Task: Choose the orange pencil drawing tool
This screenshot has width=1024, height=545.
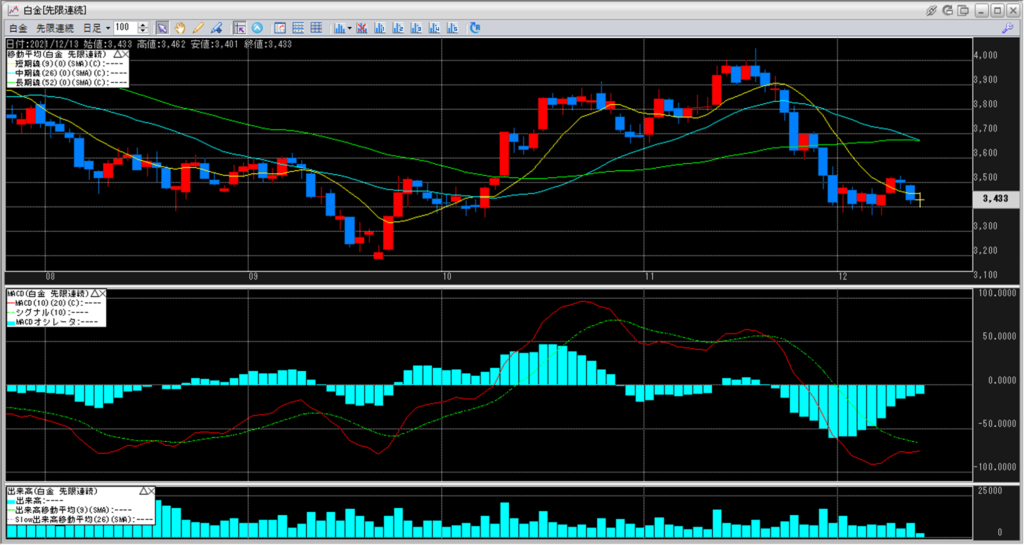Action: click(198, 28)
